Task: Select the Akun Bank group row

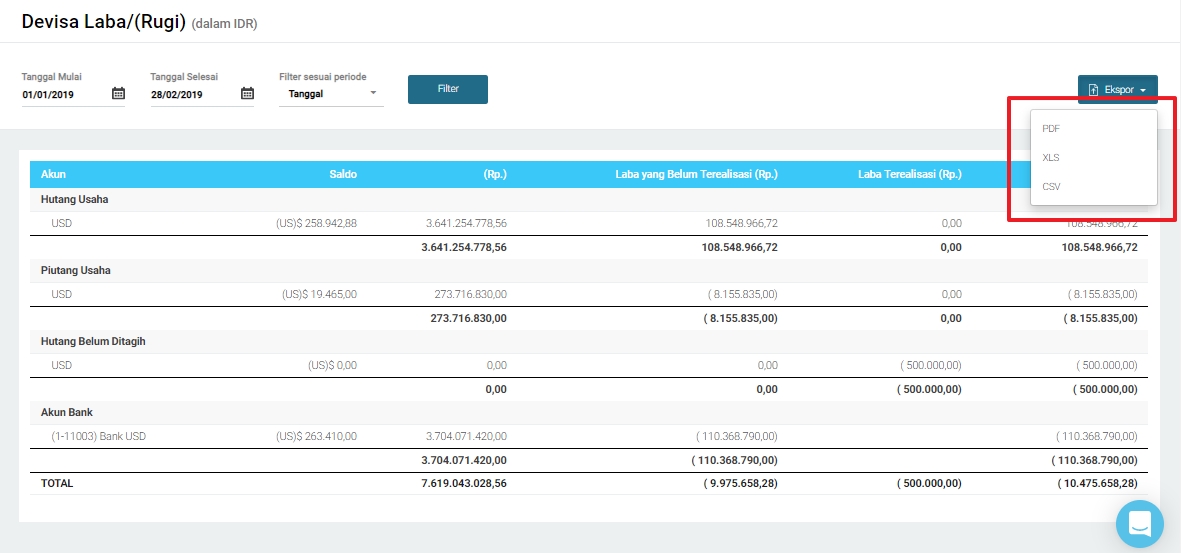Action: point(589,412)
